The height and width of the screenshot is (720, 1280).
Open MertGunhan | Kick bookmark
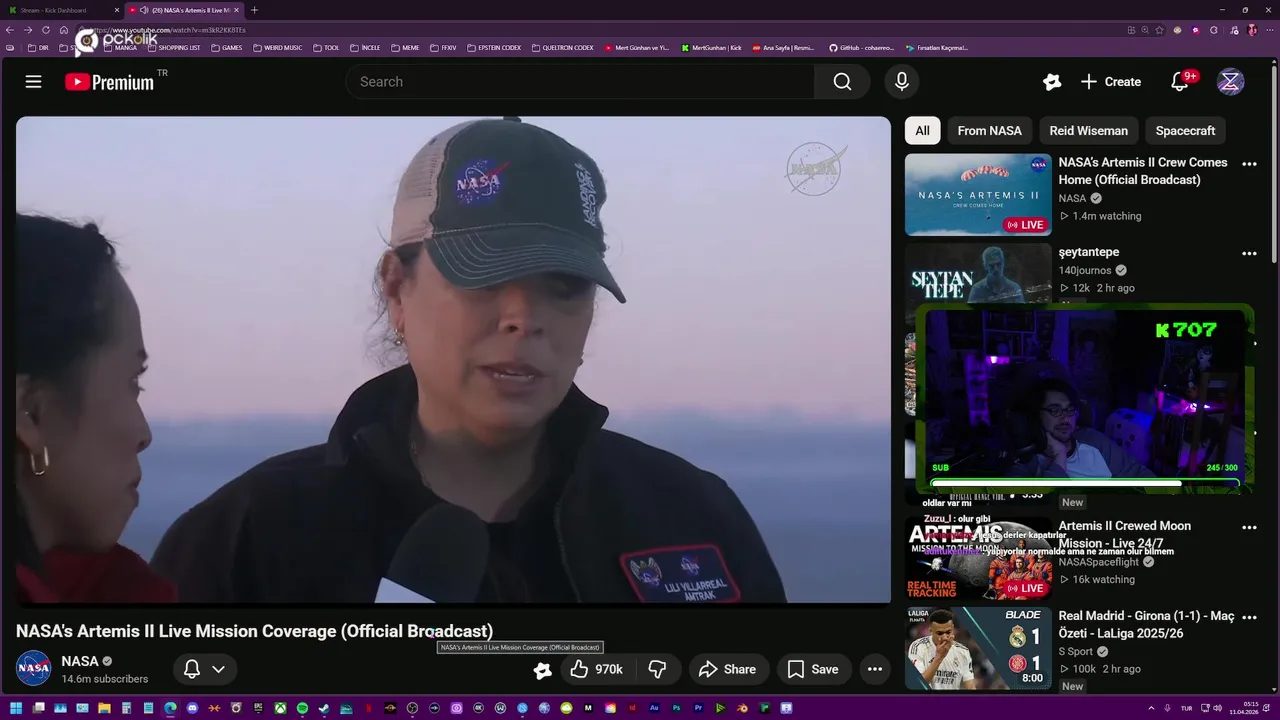[x=712, y=48]
